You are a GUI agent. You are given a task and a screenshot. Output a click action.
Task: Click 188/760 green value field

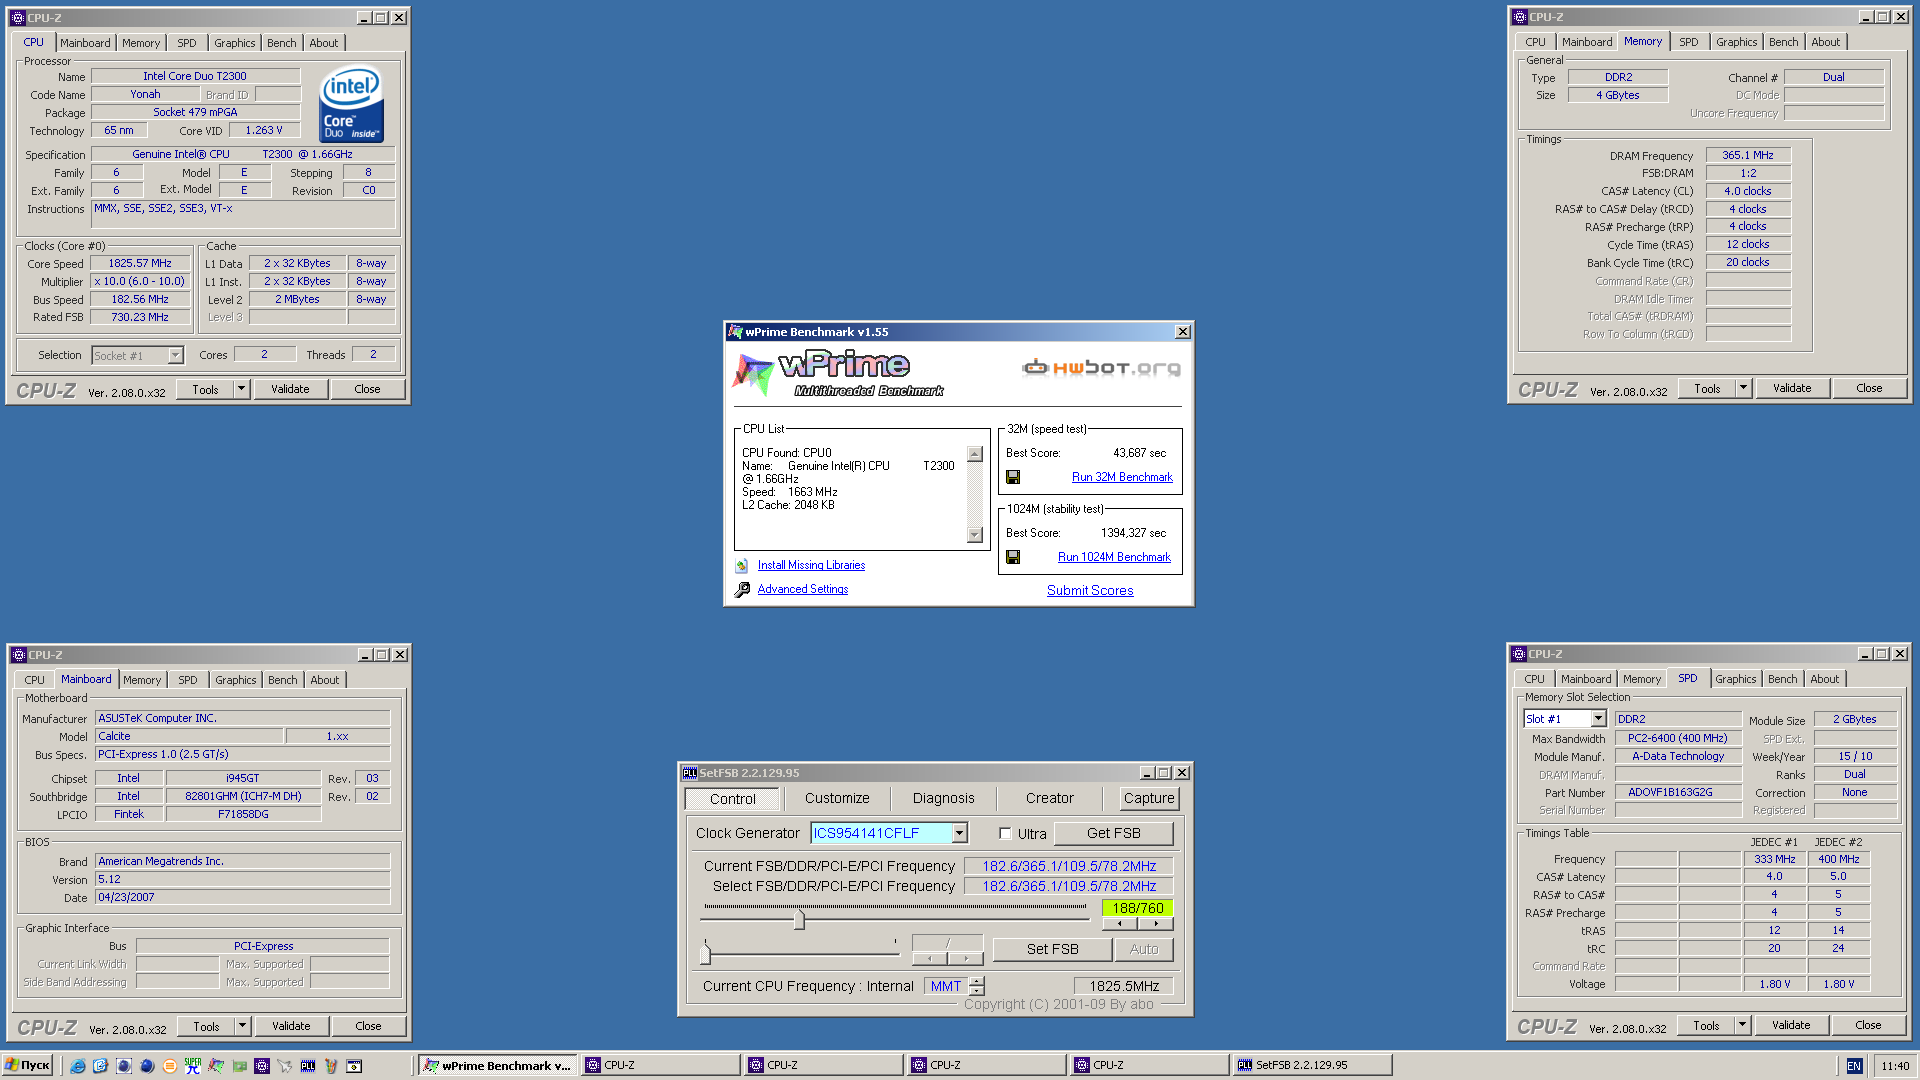point(1138,908)
